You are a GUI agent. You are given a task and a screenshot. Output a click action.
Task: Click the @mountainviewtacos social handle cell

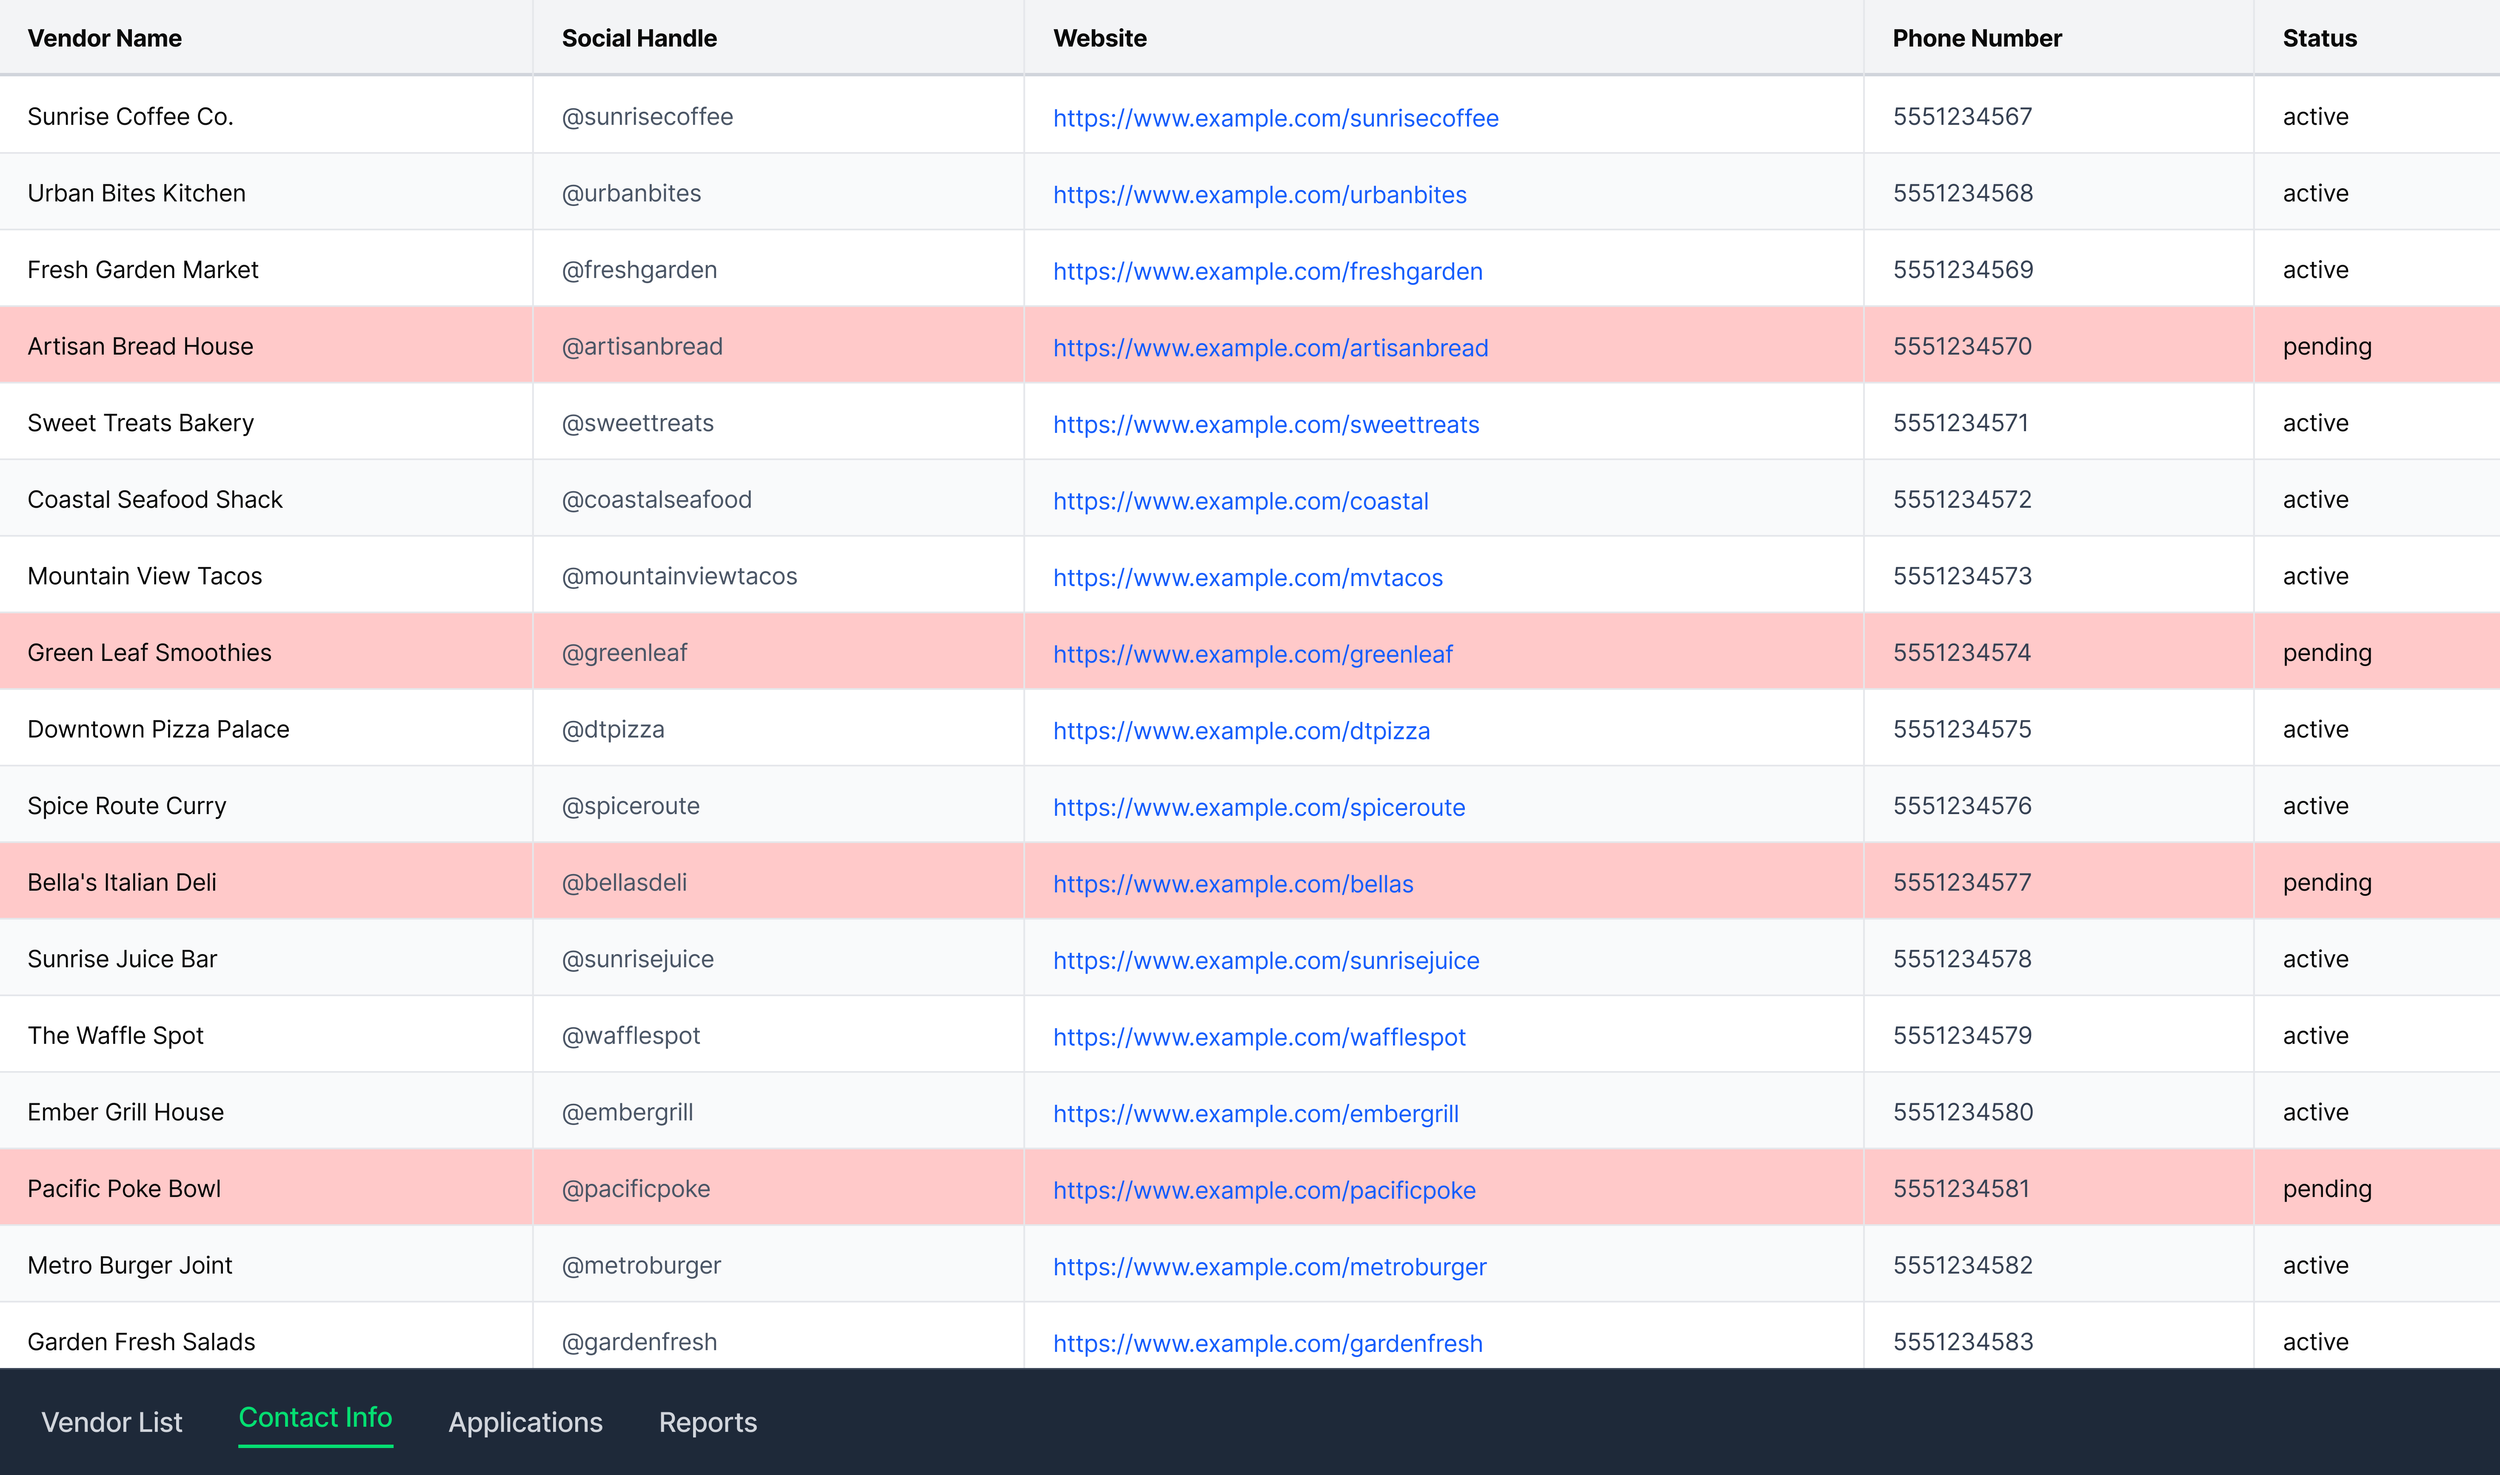[x=679, y=576]
